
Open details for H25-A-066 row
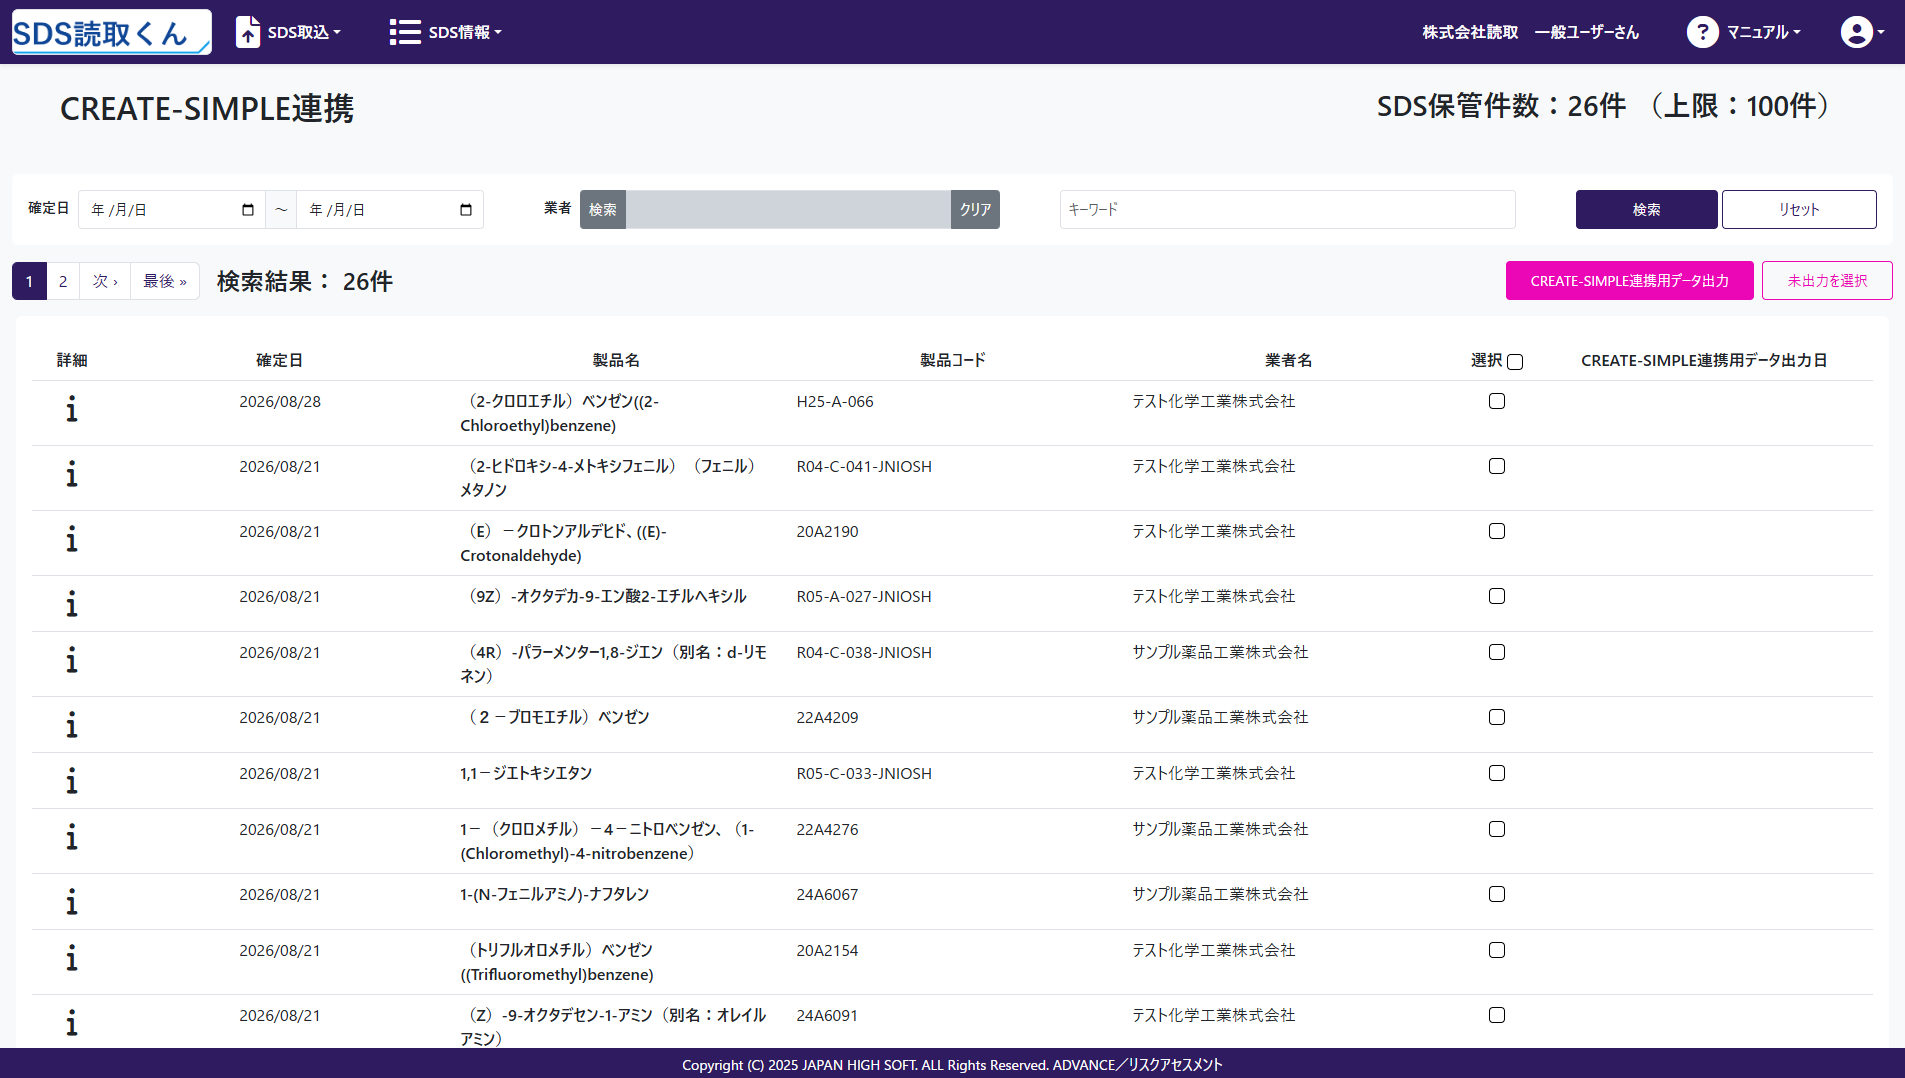71,409
